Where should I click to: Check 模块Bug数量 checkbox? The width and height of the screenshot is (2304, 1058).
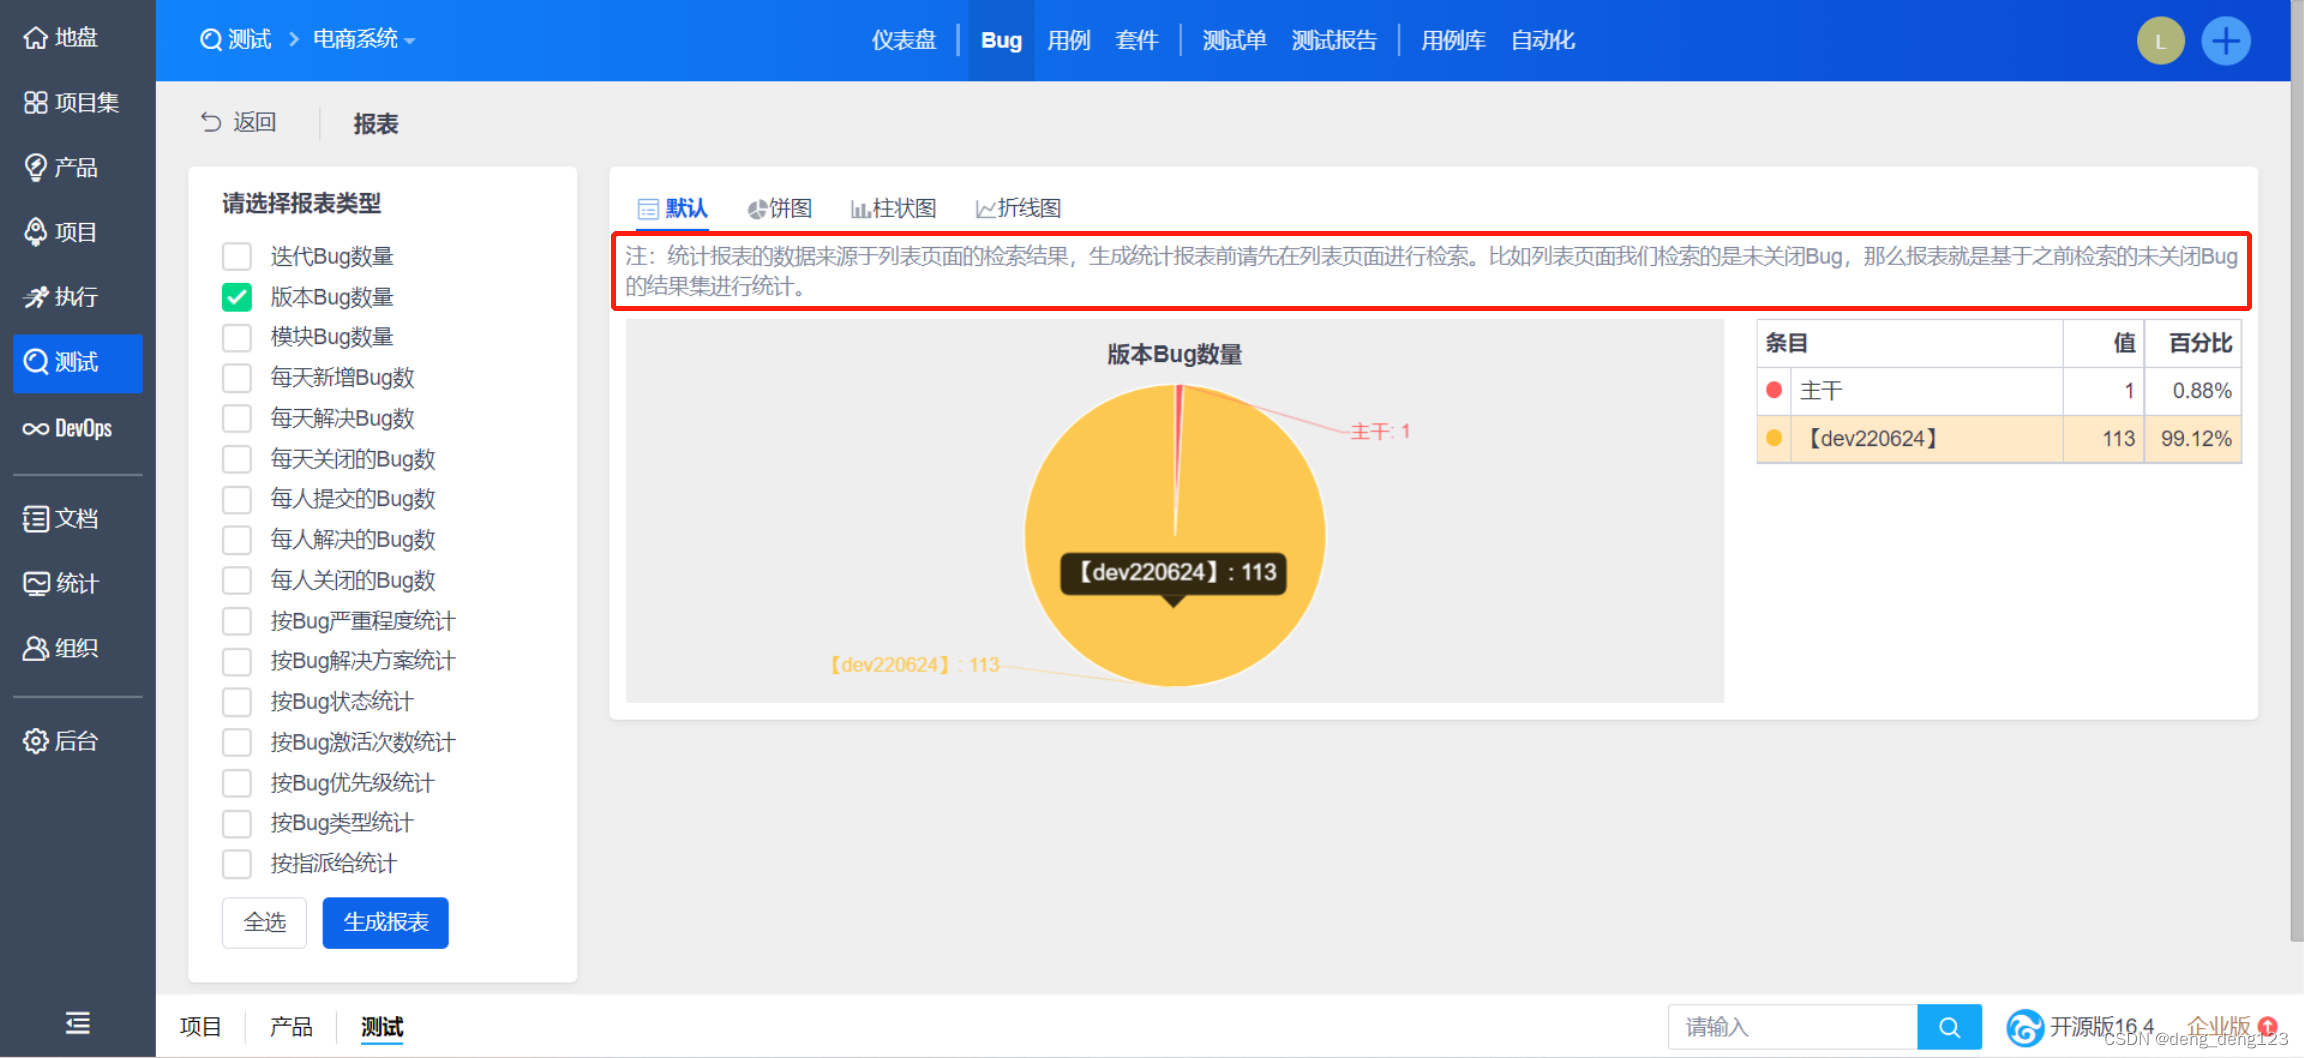tap(237, 337)
